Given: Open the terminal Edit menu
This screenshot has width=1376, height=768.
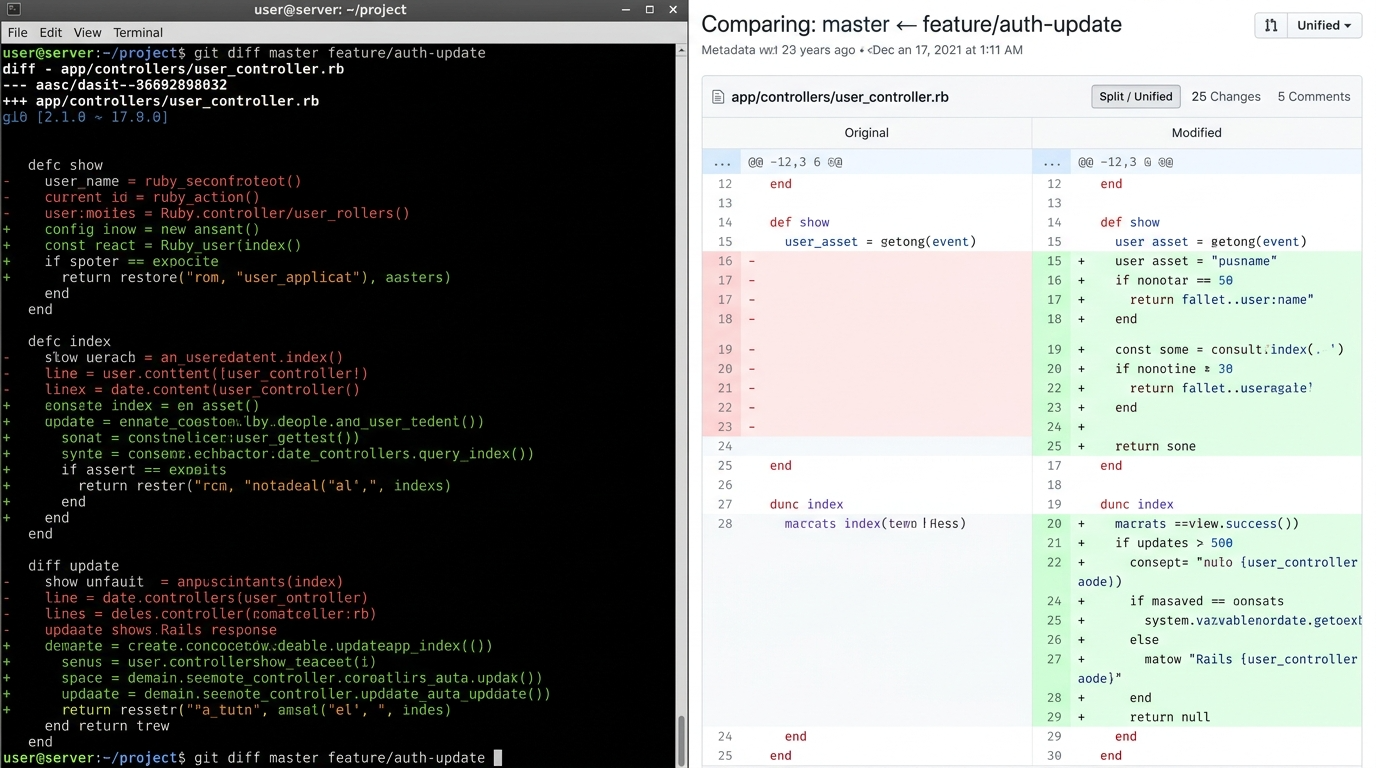Looking at the screenshot, I should point(50,32).
